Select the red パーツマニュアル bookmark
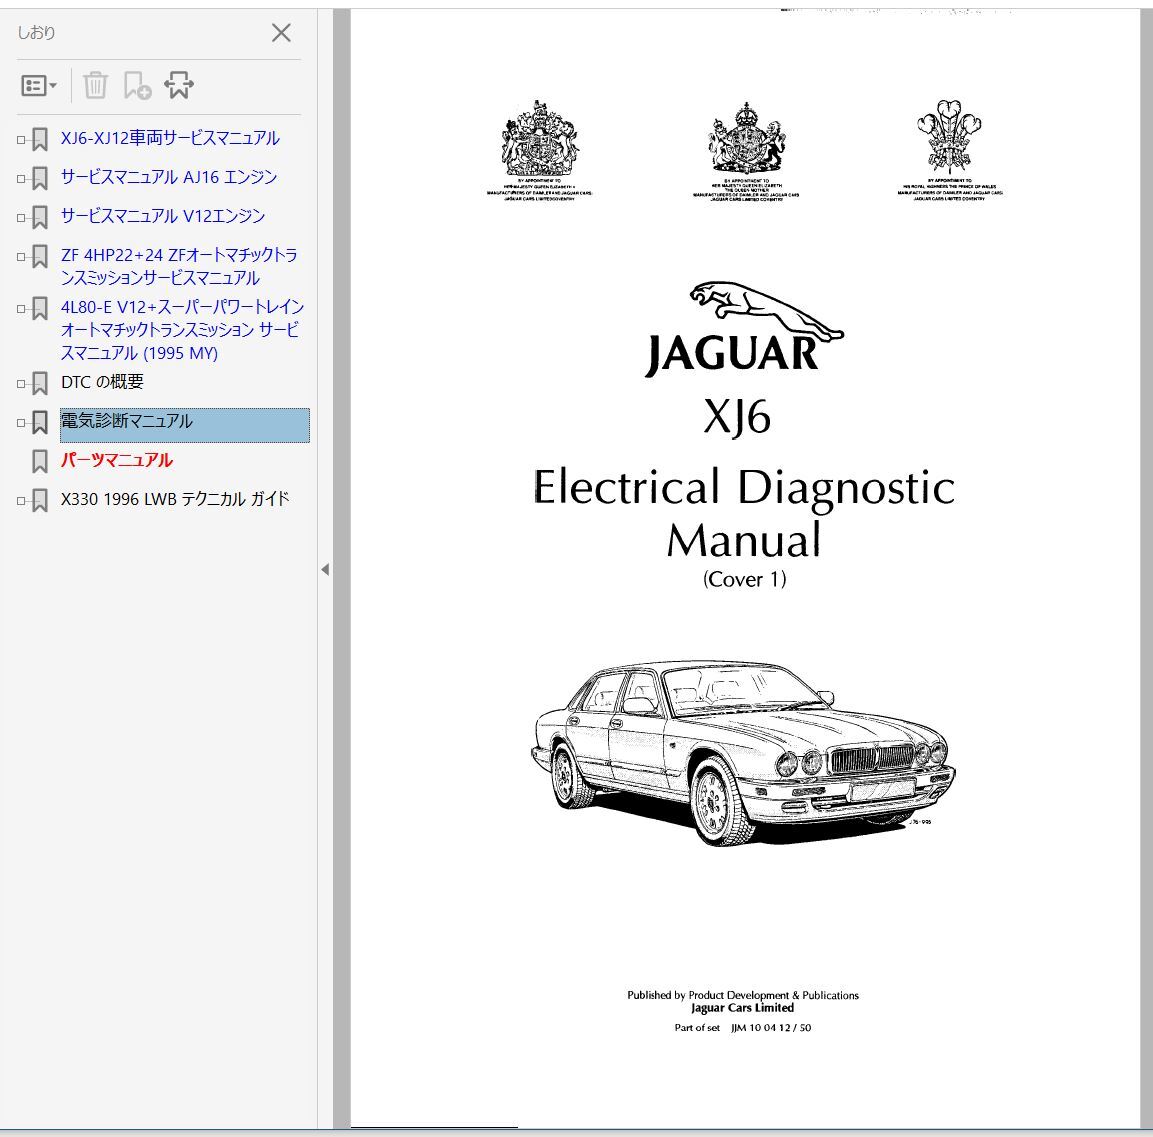 [116, 460]
